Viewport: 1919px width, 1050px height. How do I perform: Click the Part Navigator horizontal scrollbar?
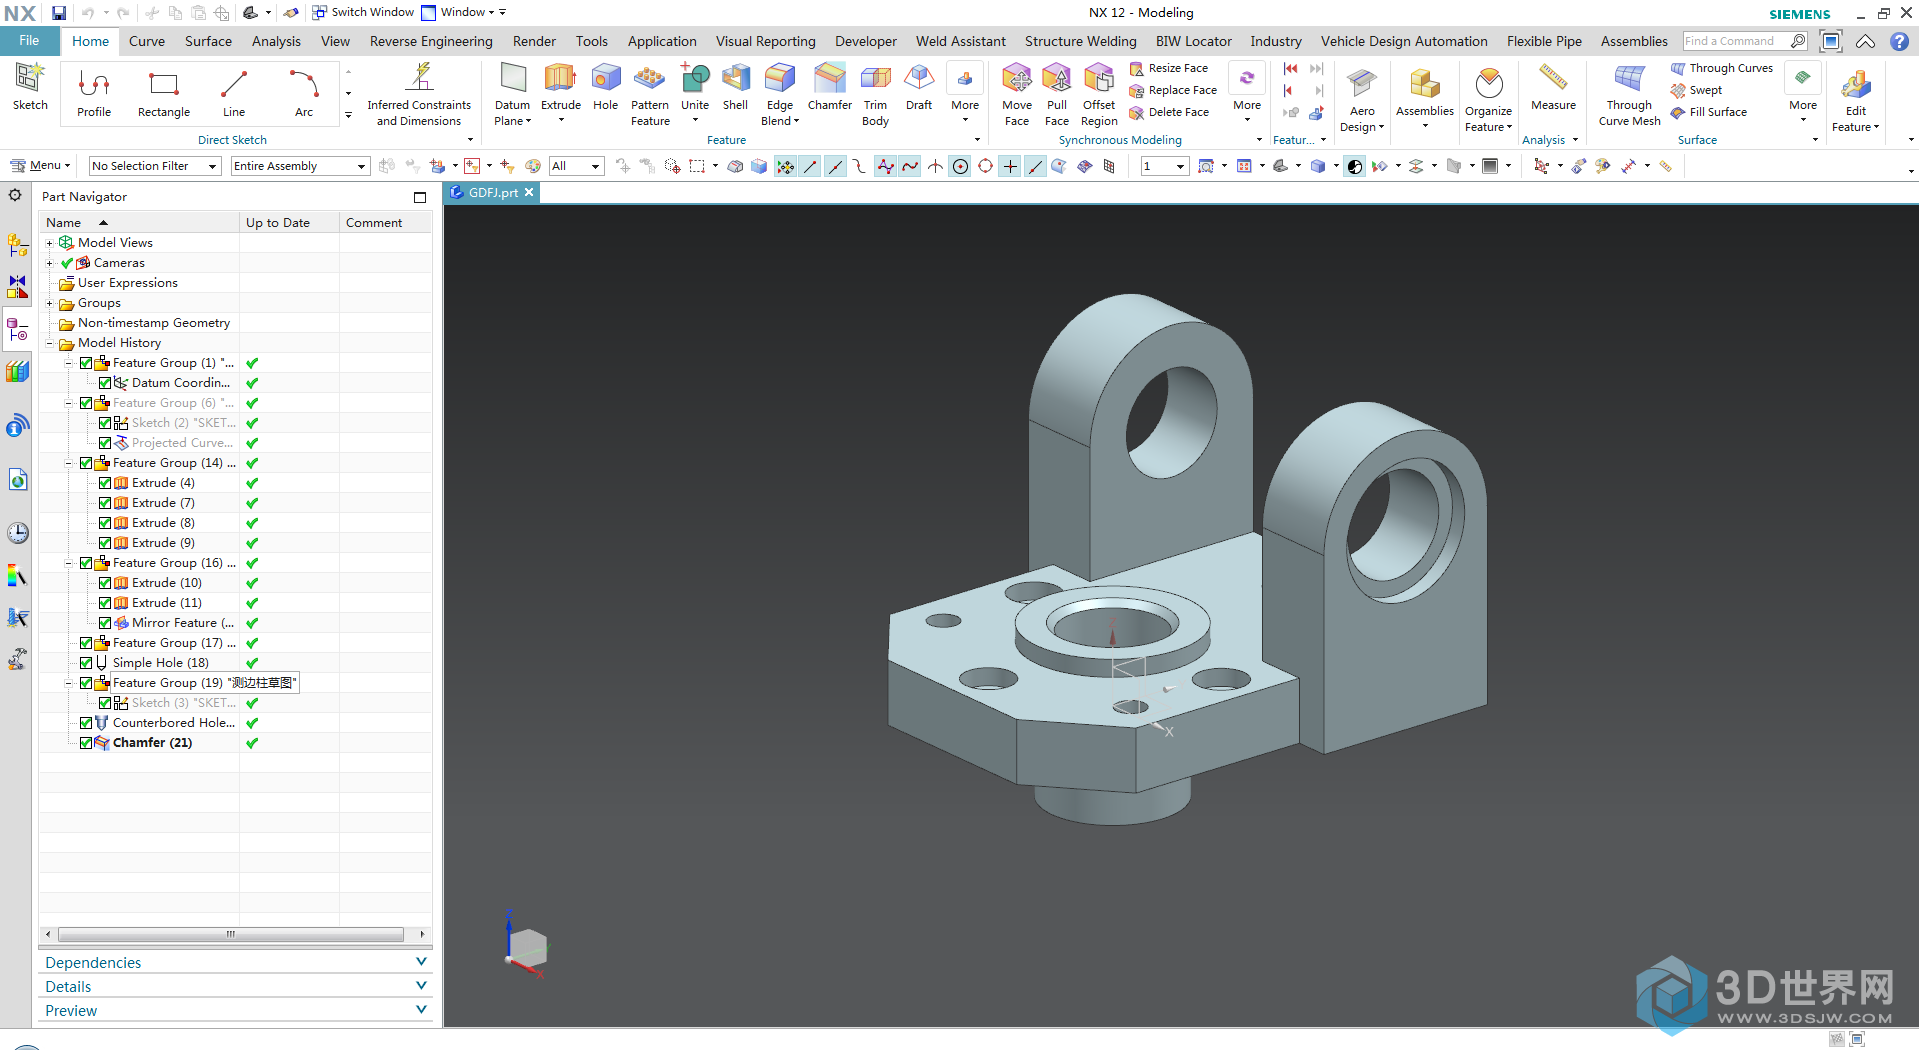coord(231,934)
